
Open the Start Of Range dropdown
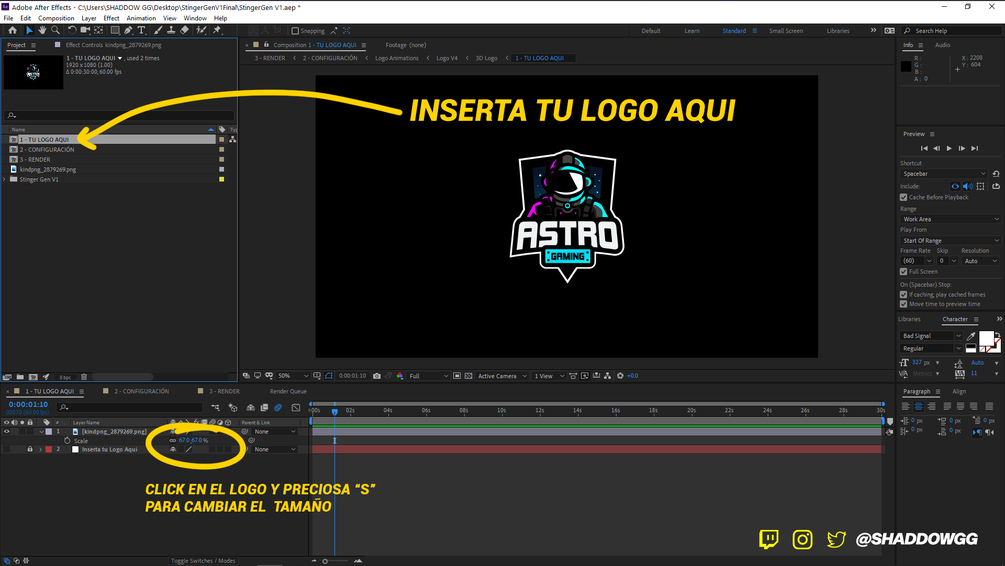click(x=950, y=240)
